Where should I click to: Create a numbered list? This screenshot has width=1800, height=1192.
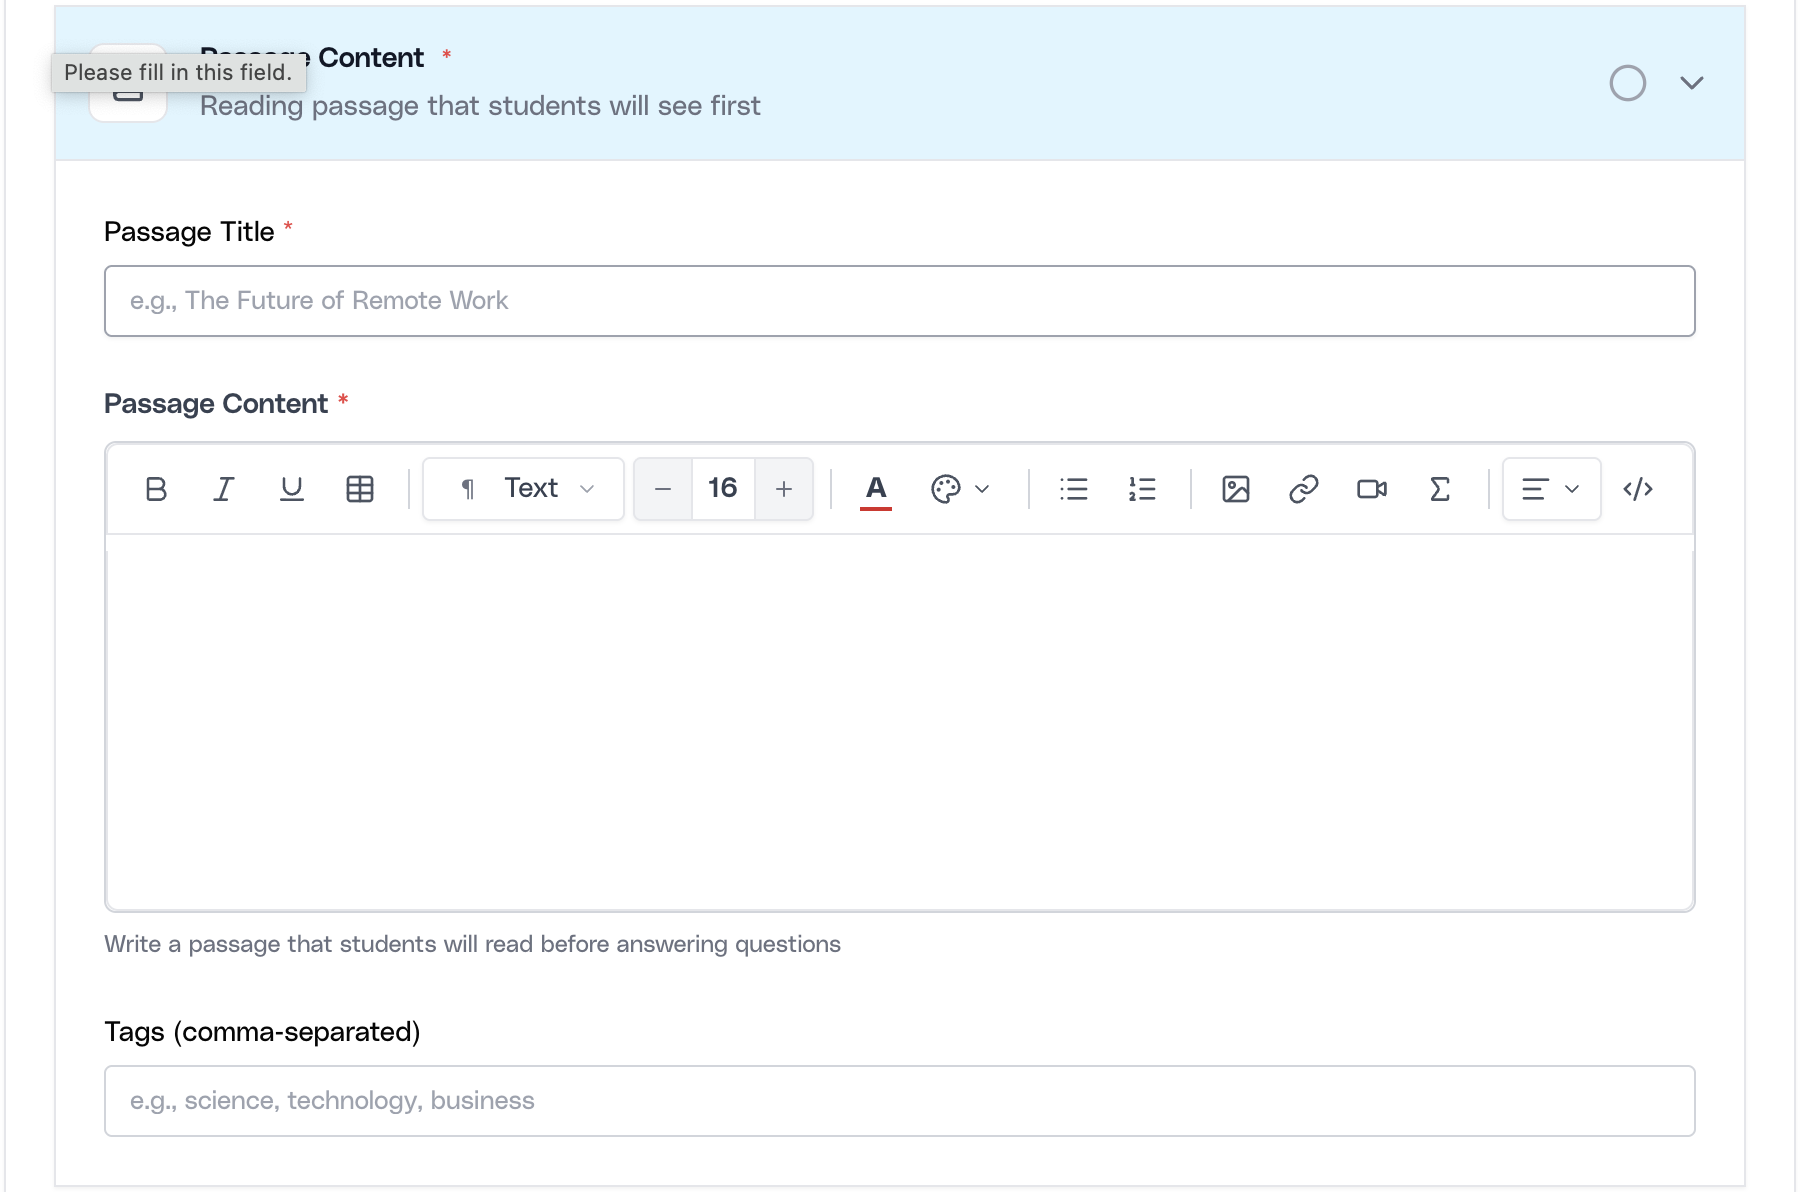[1141, 489]
